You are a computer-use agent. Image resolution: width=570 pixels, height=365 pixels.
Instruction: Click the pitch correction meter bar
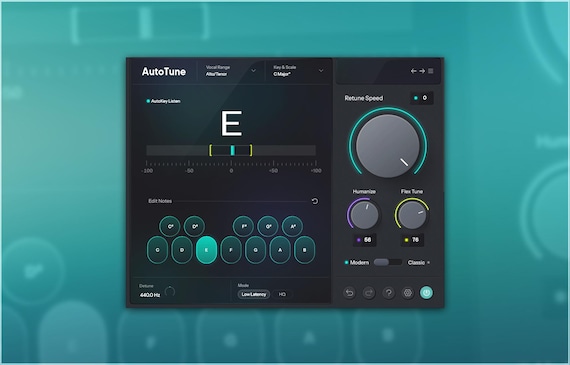point(231,150)
